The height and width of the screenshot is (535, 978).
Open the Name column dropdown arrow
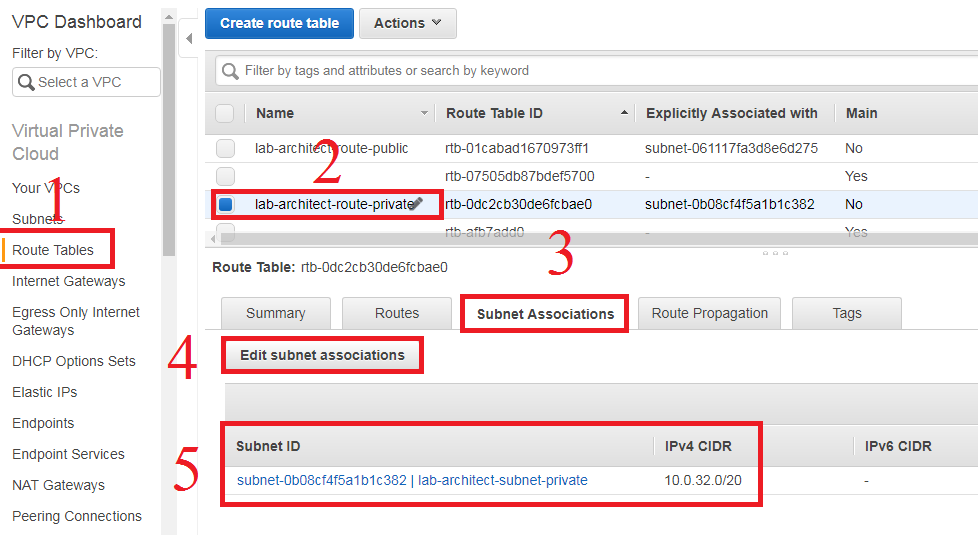pos(425,113)
